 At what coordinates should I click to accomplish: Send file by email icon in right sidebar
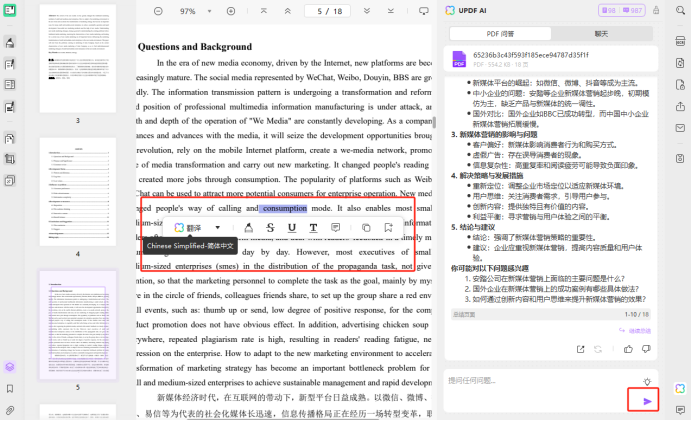pyautogui.click(x=680, y=128)
